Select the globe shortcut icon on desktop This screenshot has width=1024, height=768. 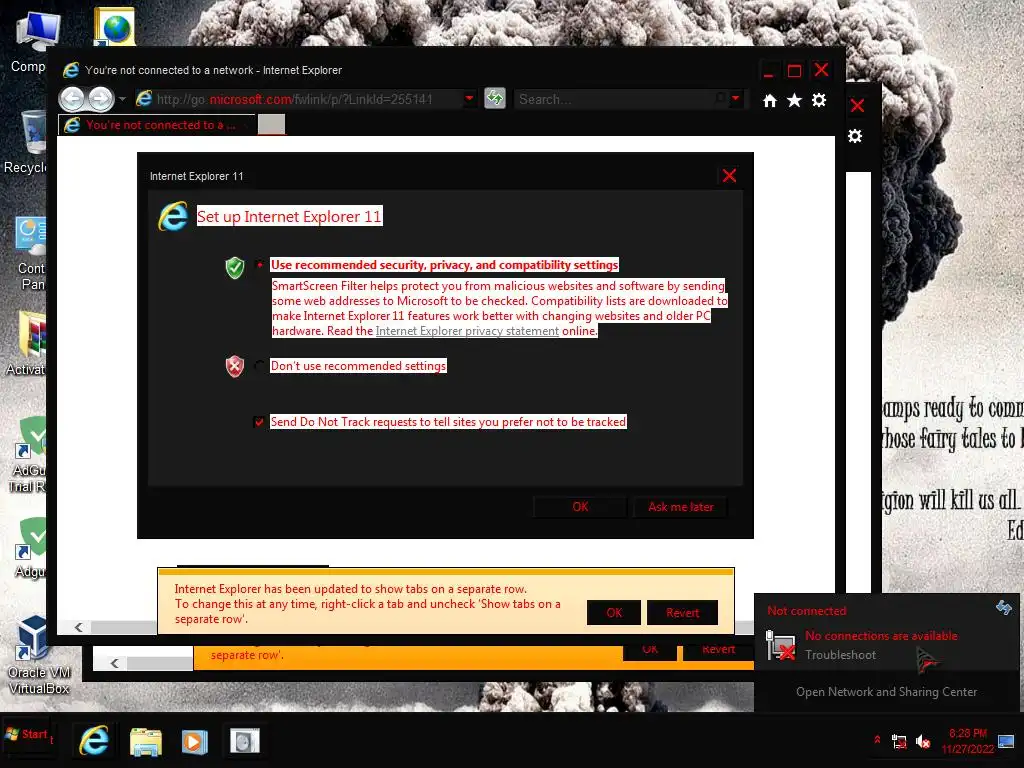tap(114, 26)
